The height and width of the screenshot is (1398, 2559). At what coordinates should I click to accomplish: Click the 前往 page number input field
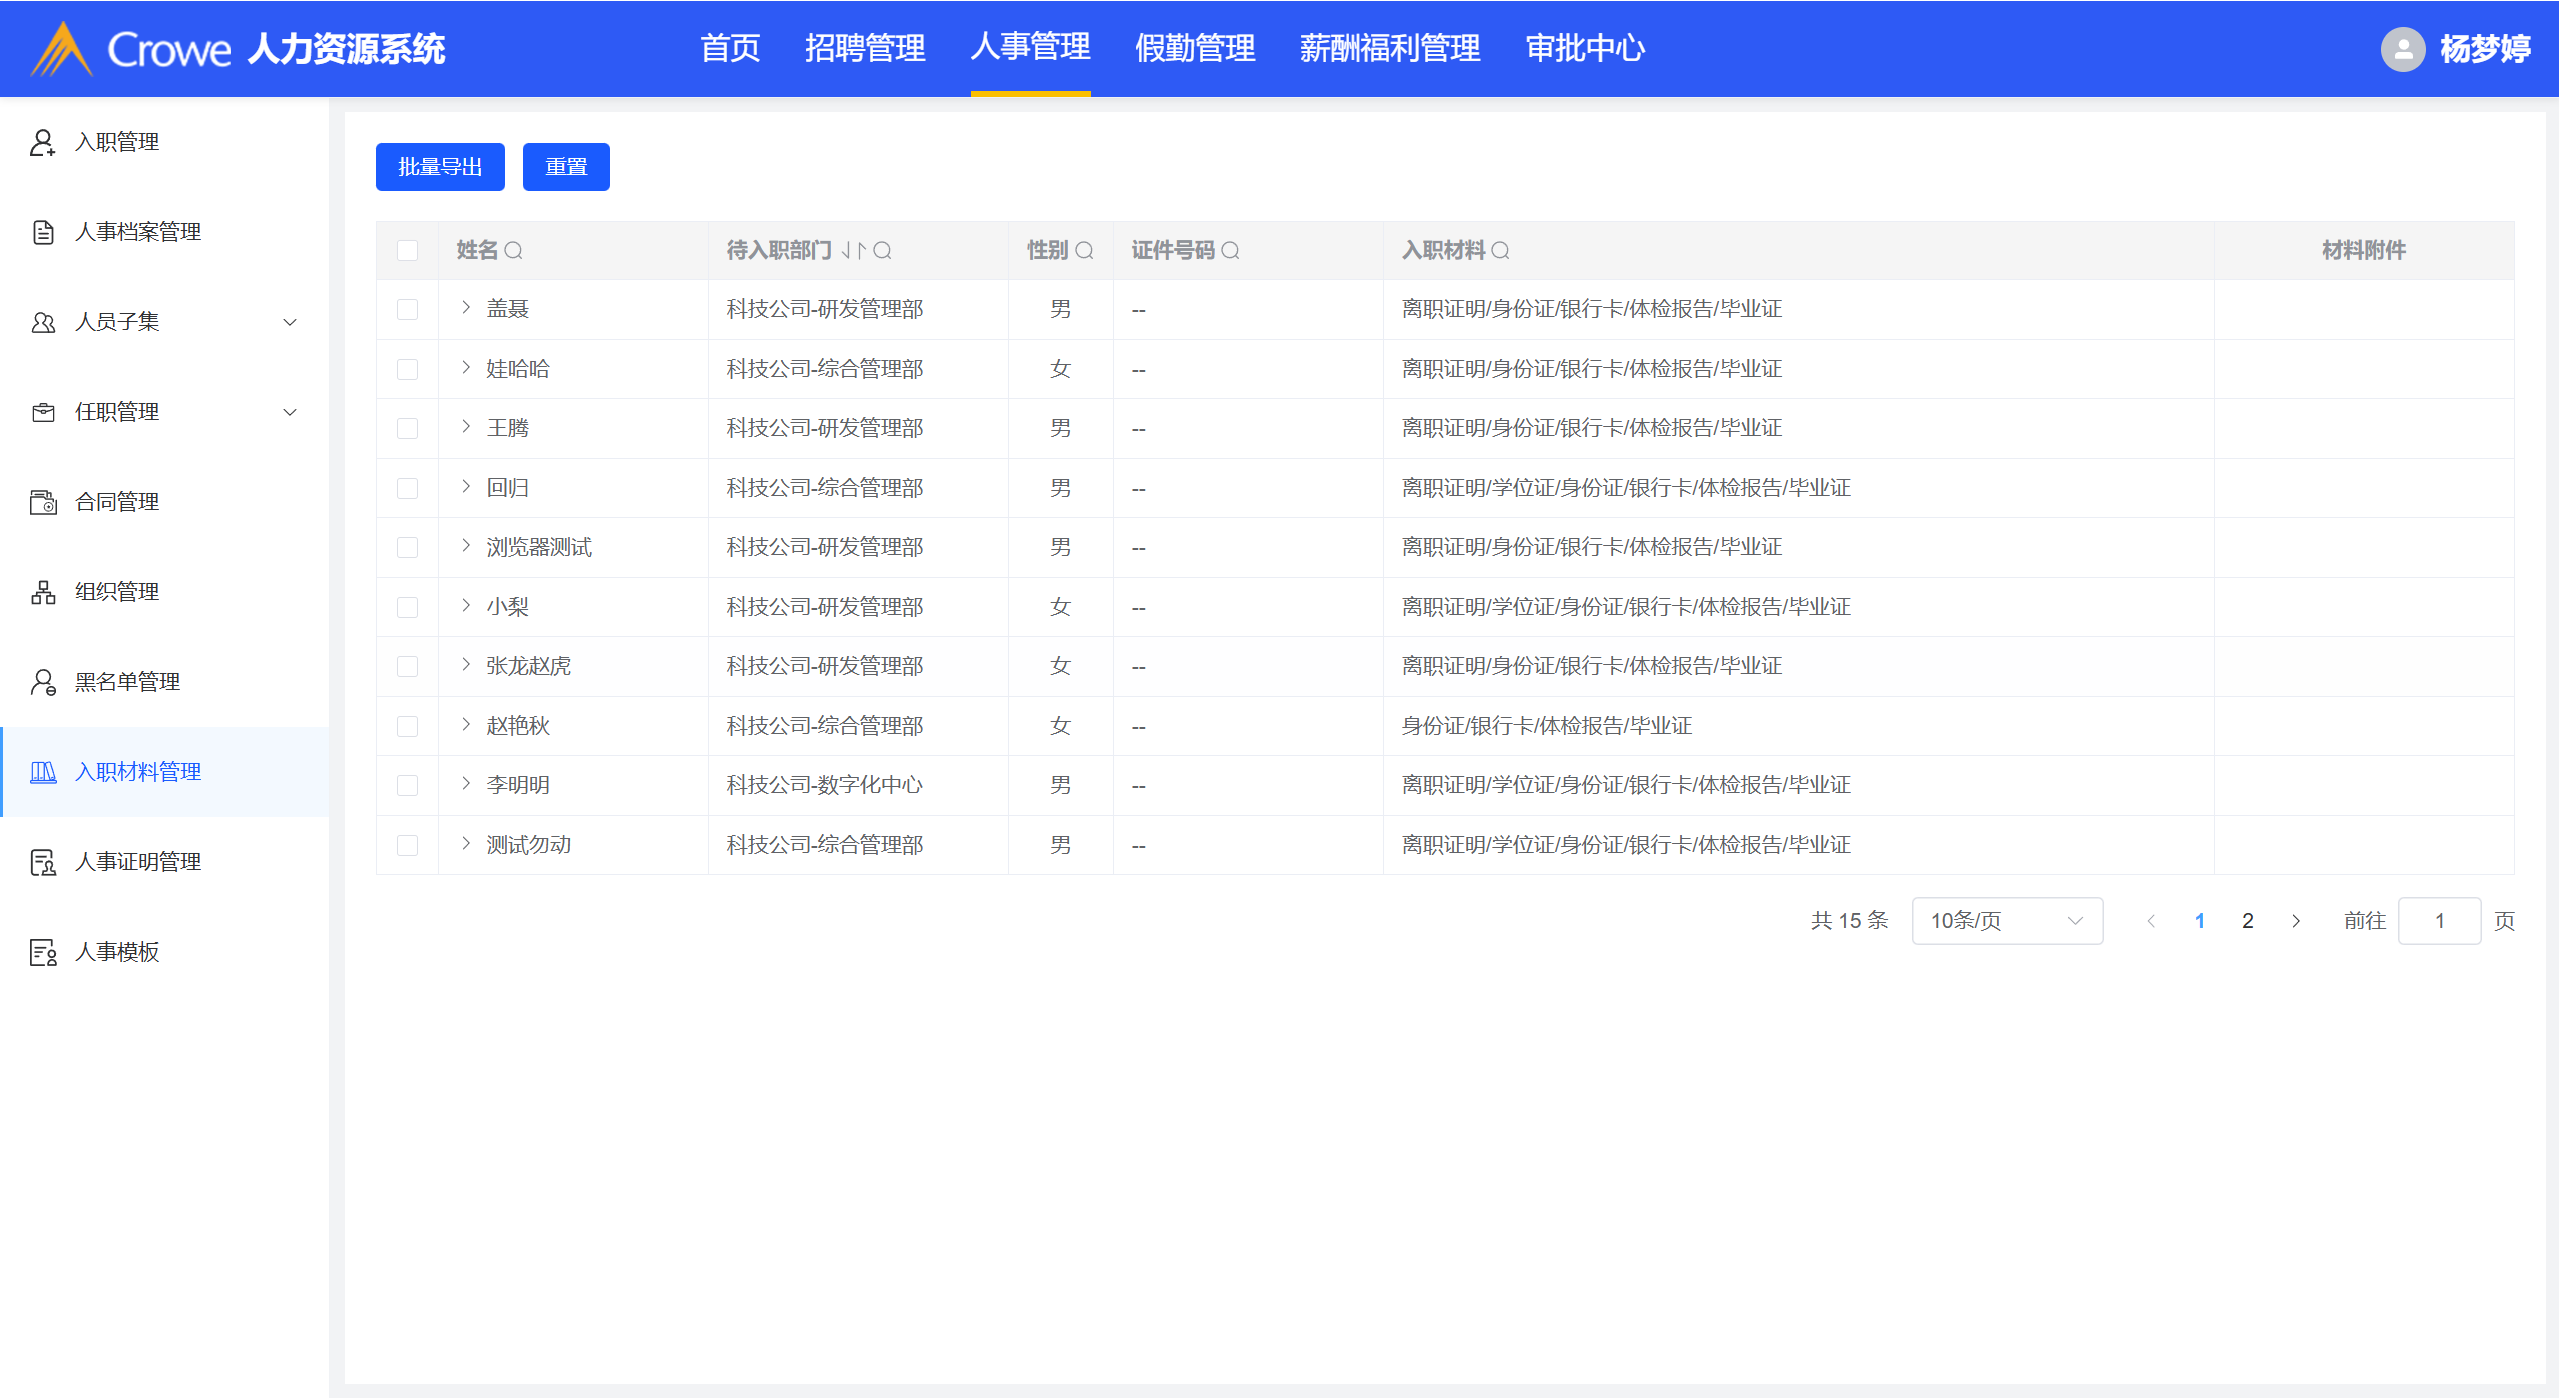[2438, 921]
